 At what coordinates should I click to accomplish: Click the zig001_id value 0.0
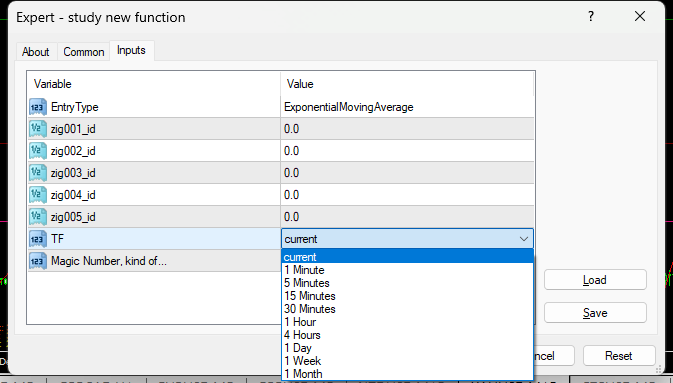point(407,129)
